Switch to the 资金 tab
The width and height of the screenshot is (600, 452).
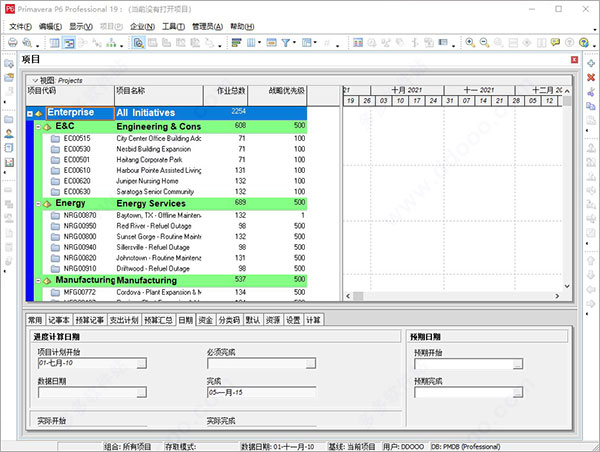[x=205, y=320]
